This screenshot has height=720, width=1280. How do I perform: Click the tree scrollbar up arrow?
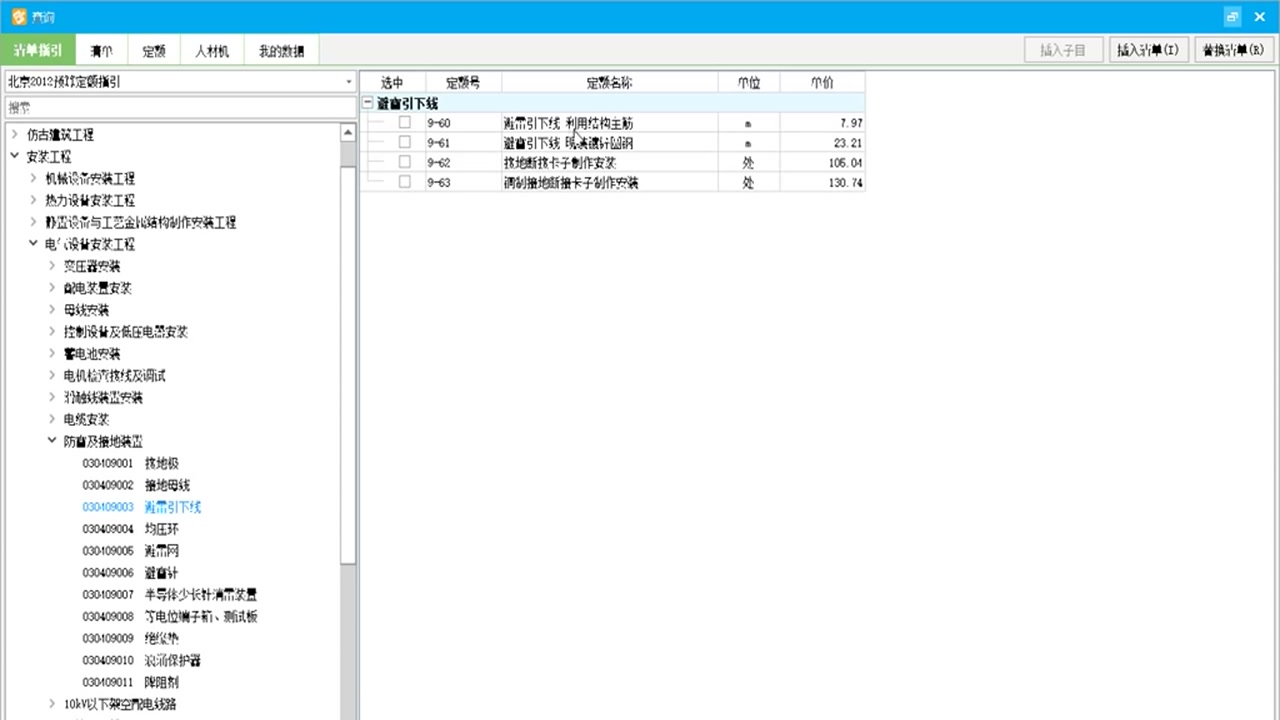[348, 132]
